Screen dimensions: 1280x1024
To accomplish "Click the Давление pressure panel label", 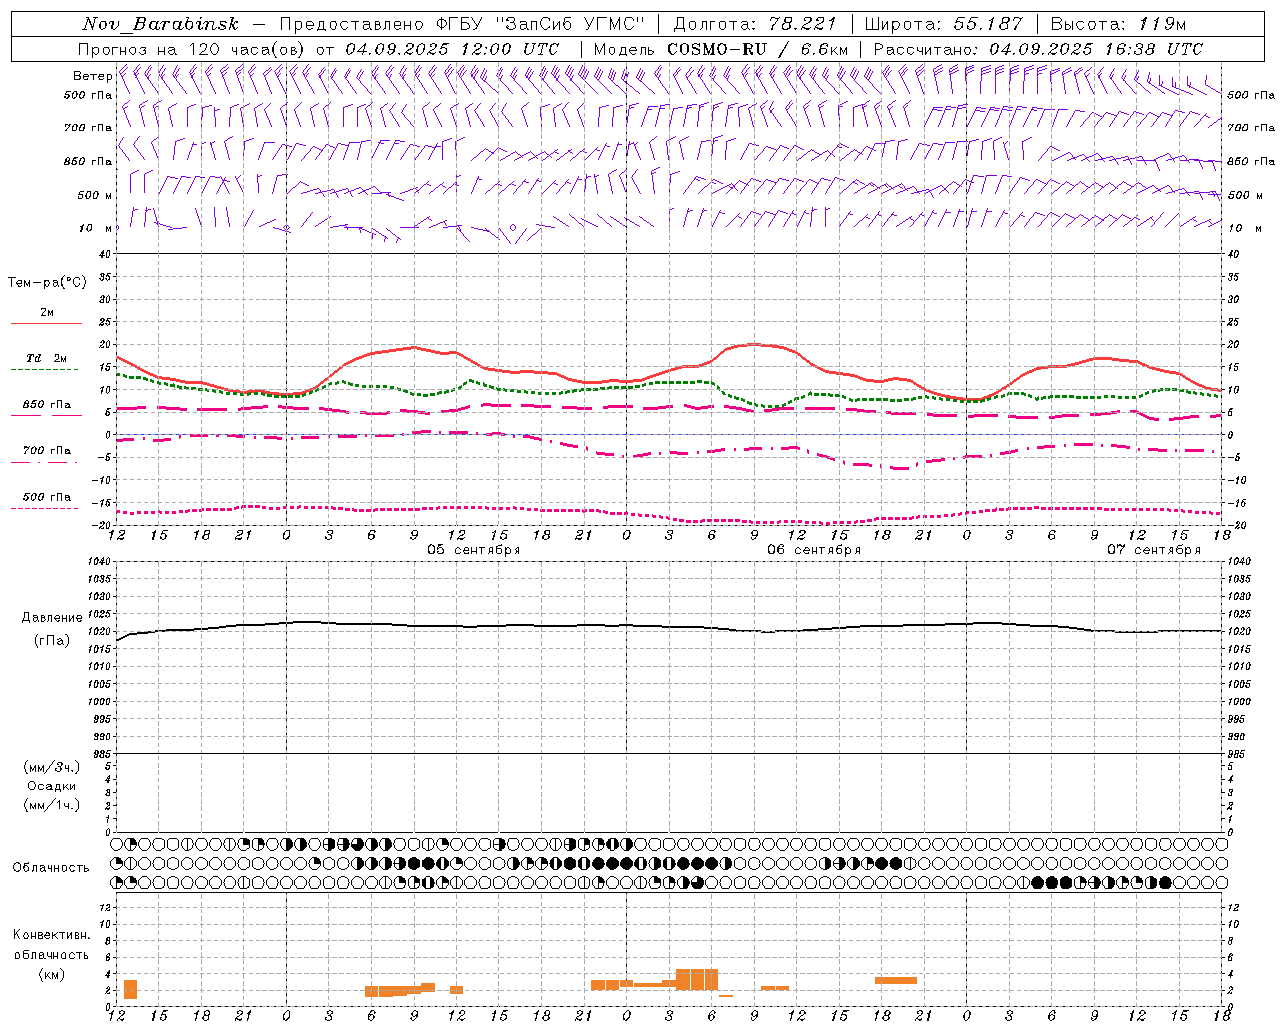I will [x=52, y=618].
